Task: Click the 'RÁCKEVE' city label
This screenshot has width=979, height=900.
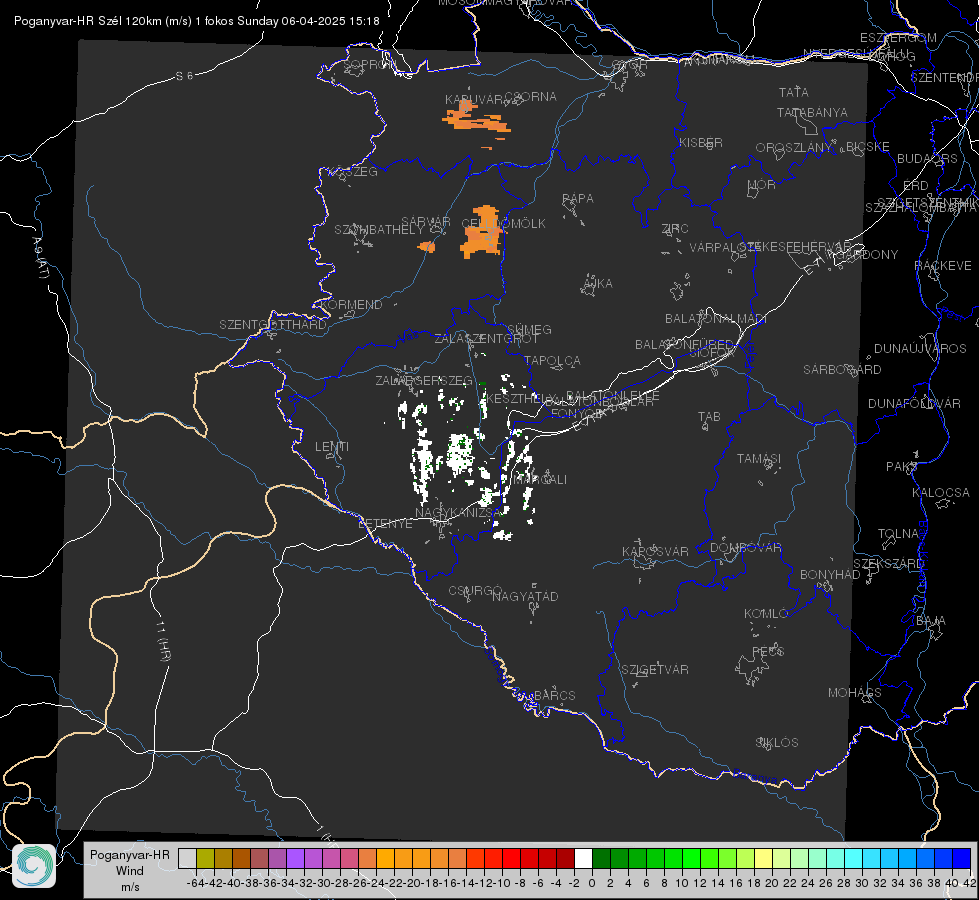Action: [x=943, y=266]
